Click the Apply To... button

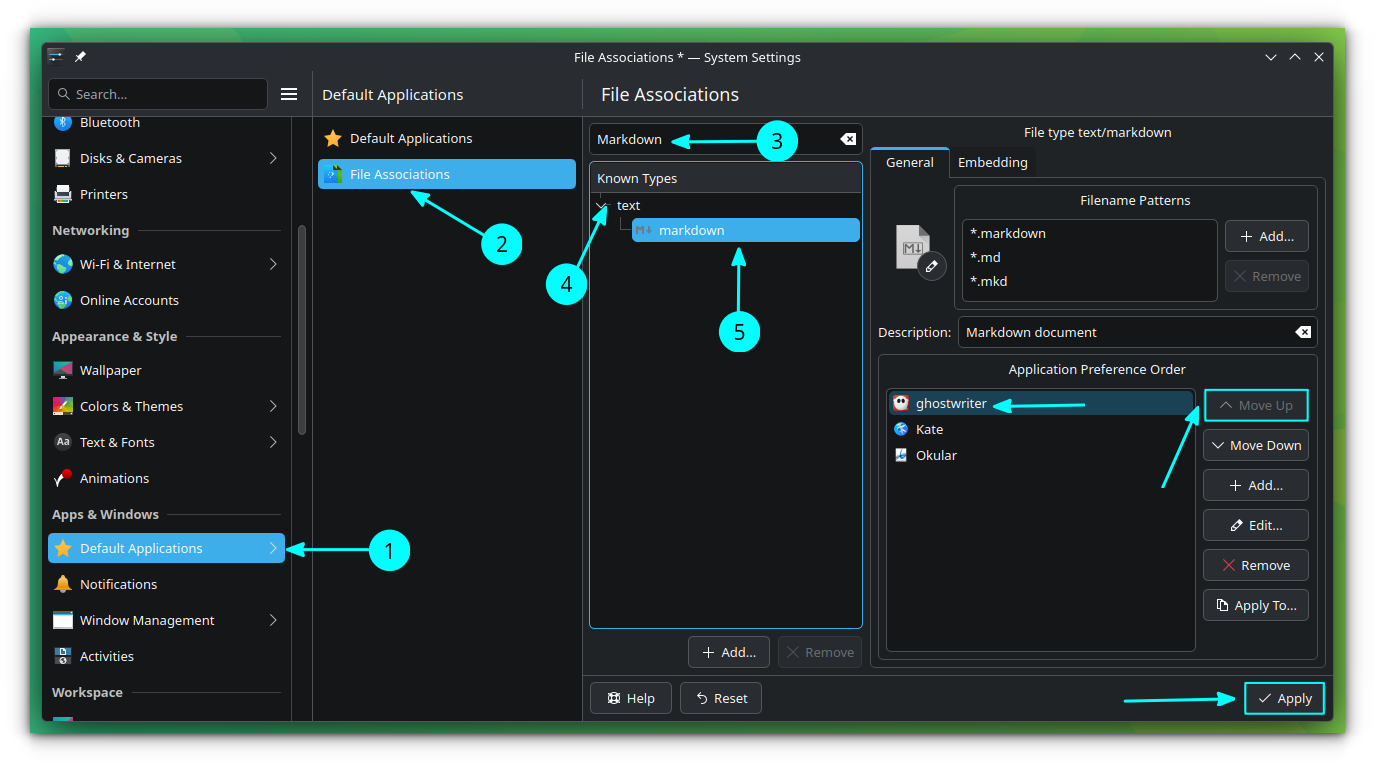[x=1256, y=605]
